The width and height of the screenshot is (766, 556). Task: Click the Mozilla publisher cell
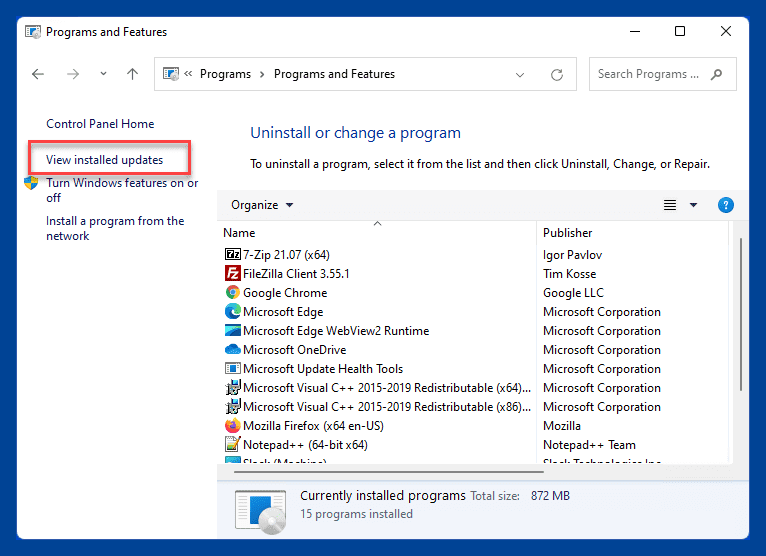pos(562,426)
